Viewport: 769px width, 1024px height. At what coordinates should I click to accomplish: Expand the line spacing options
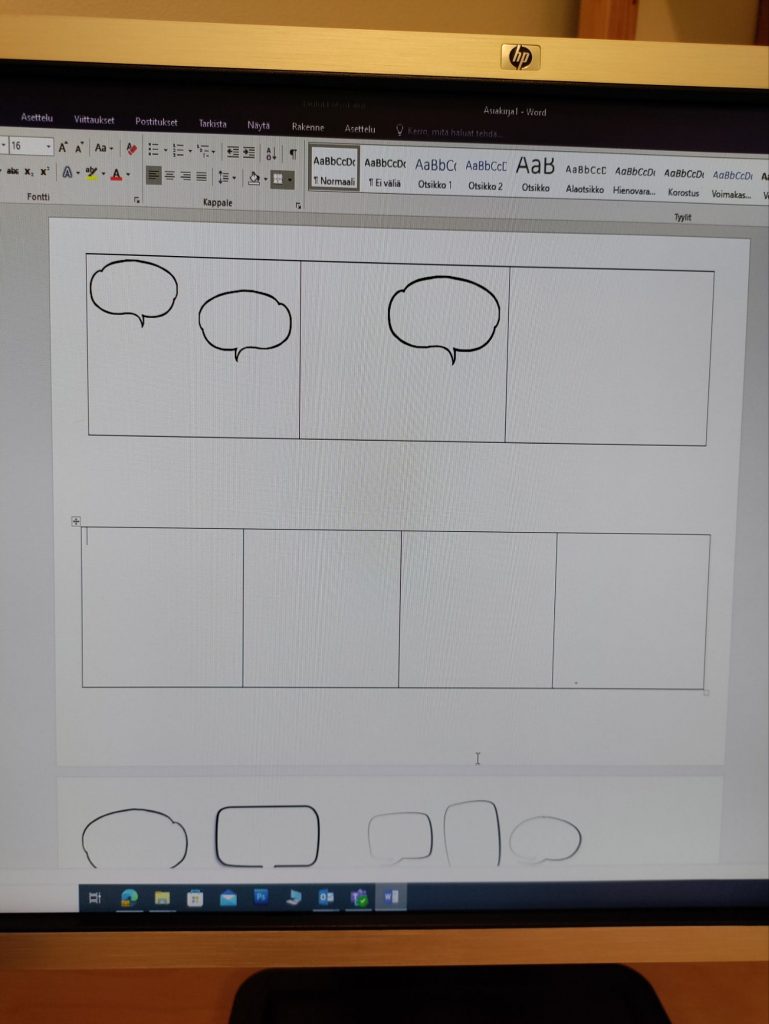[x=227, y=178]
